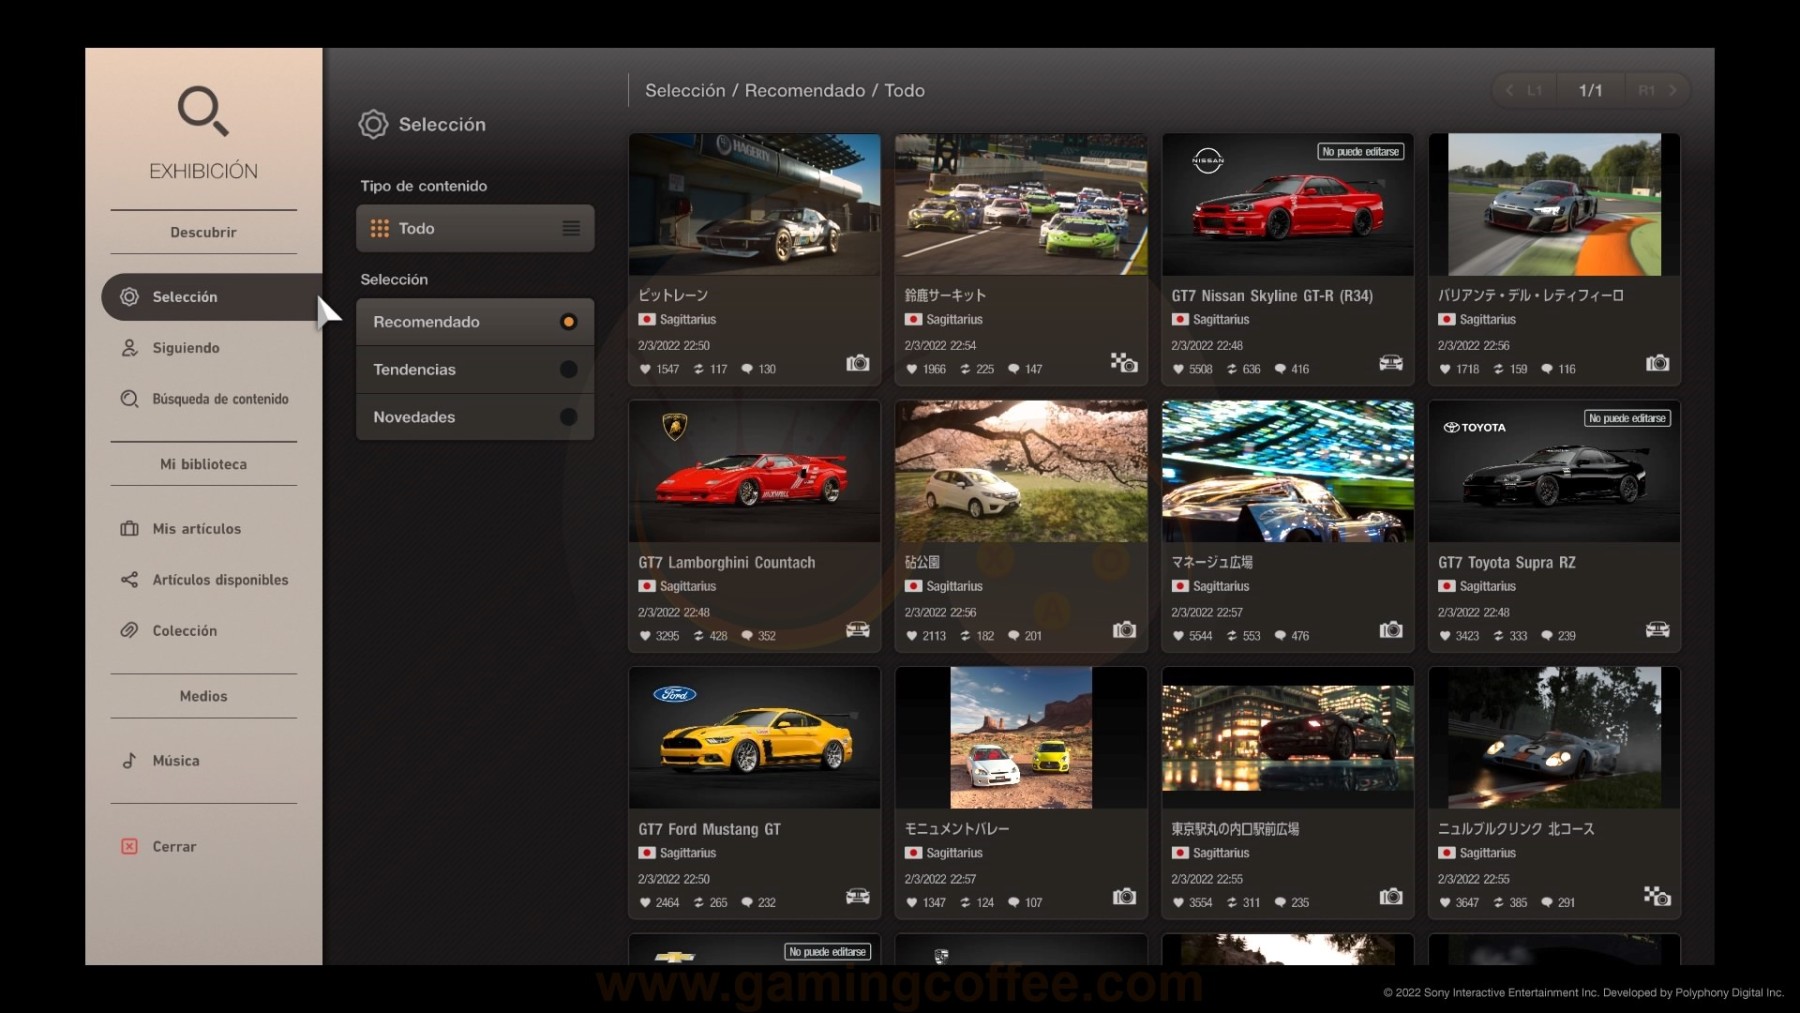Go to next page with R1 arrow
Image resolution: width=1800 pixels, height=1013 pixels.
pos(1657,91)
